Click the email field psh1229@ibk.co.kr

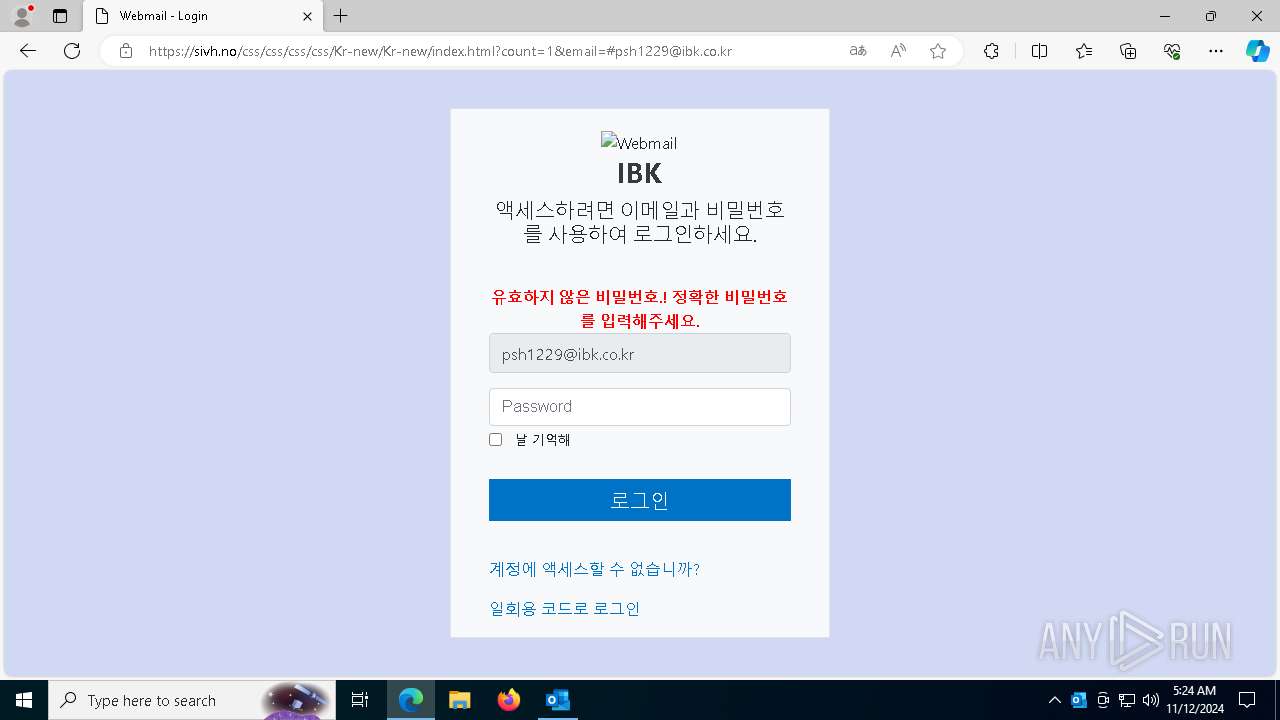[x=640, y=353]
